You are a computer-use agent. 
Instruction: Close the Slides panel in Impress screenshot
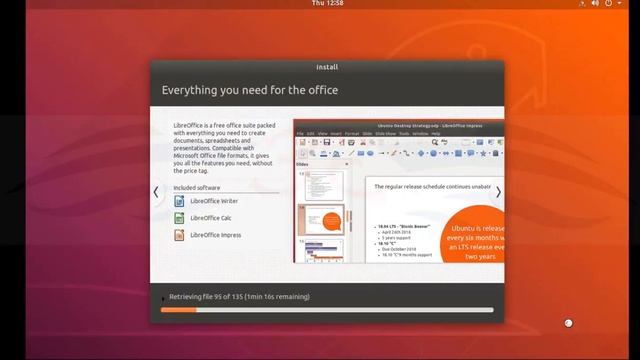[x=347, y=164]
